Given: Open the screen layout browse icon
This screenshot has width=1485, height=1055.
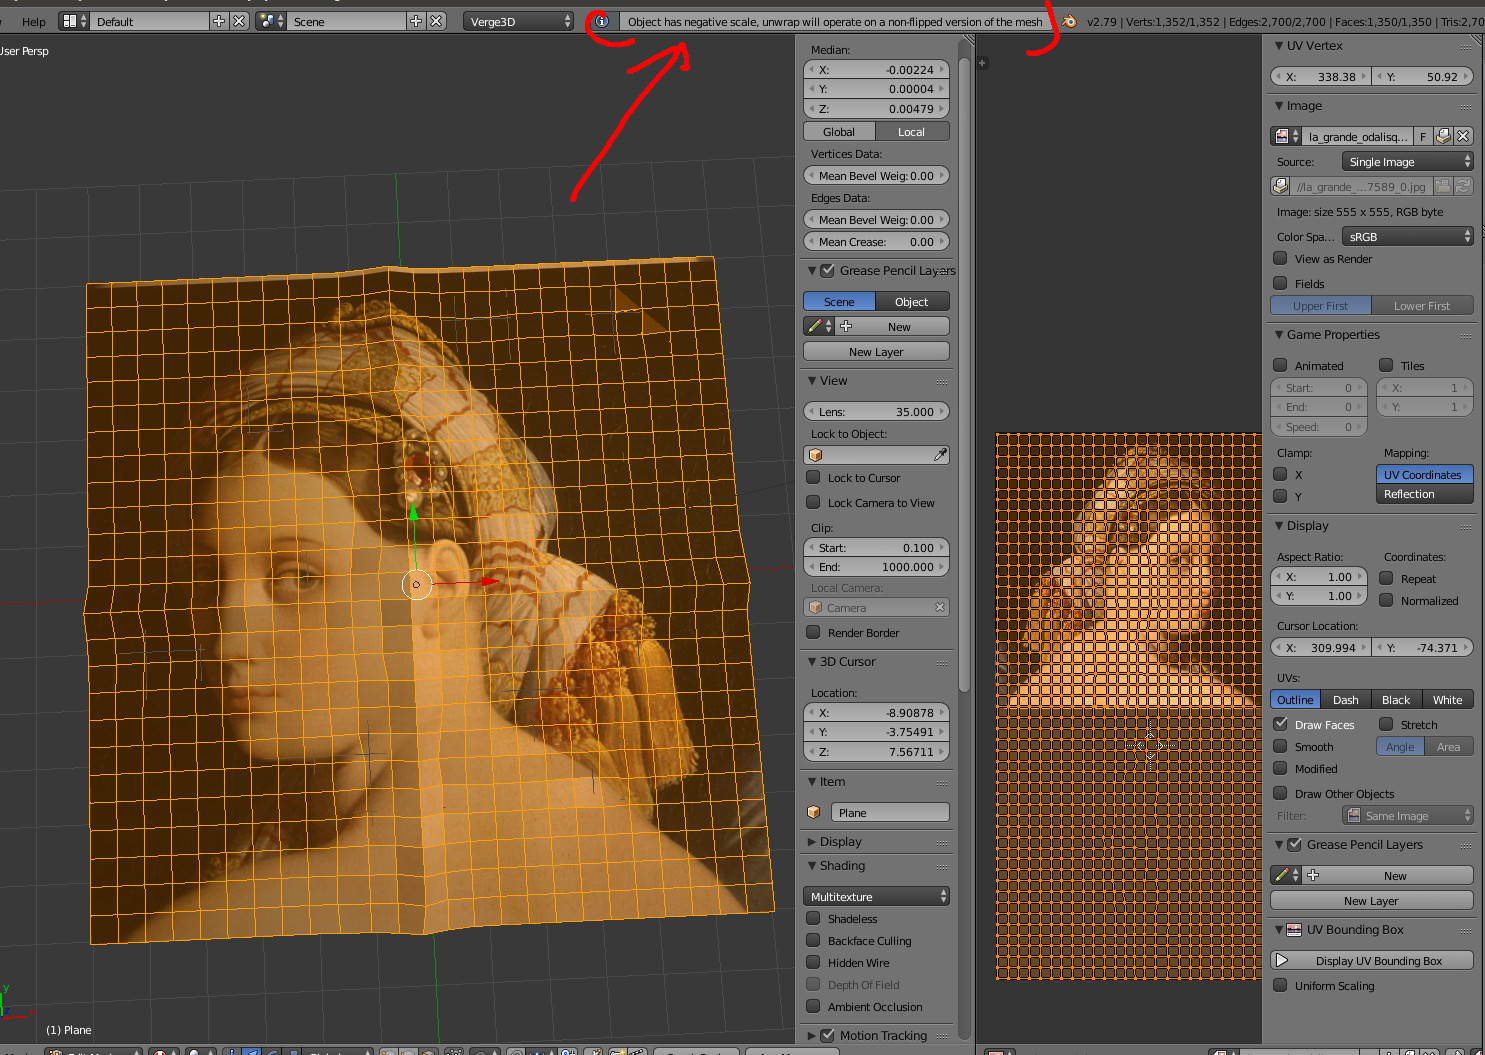Looking at the screenshot, I should pos(74,21).
